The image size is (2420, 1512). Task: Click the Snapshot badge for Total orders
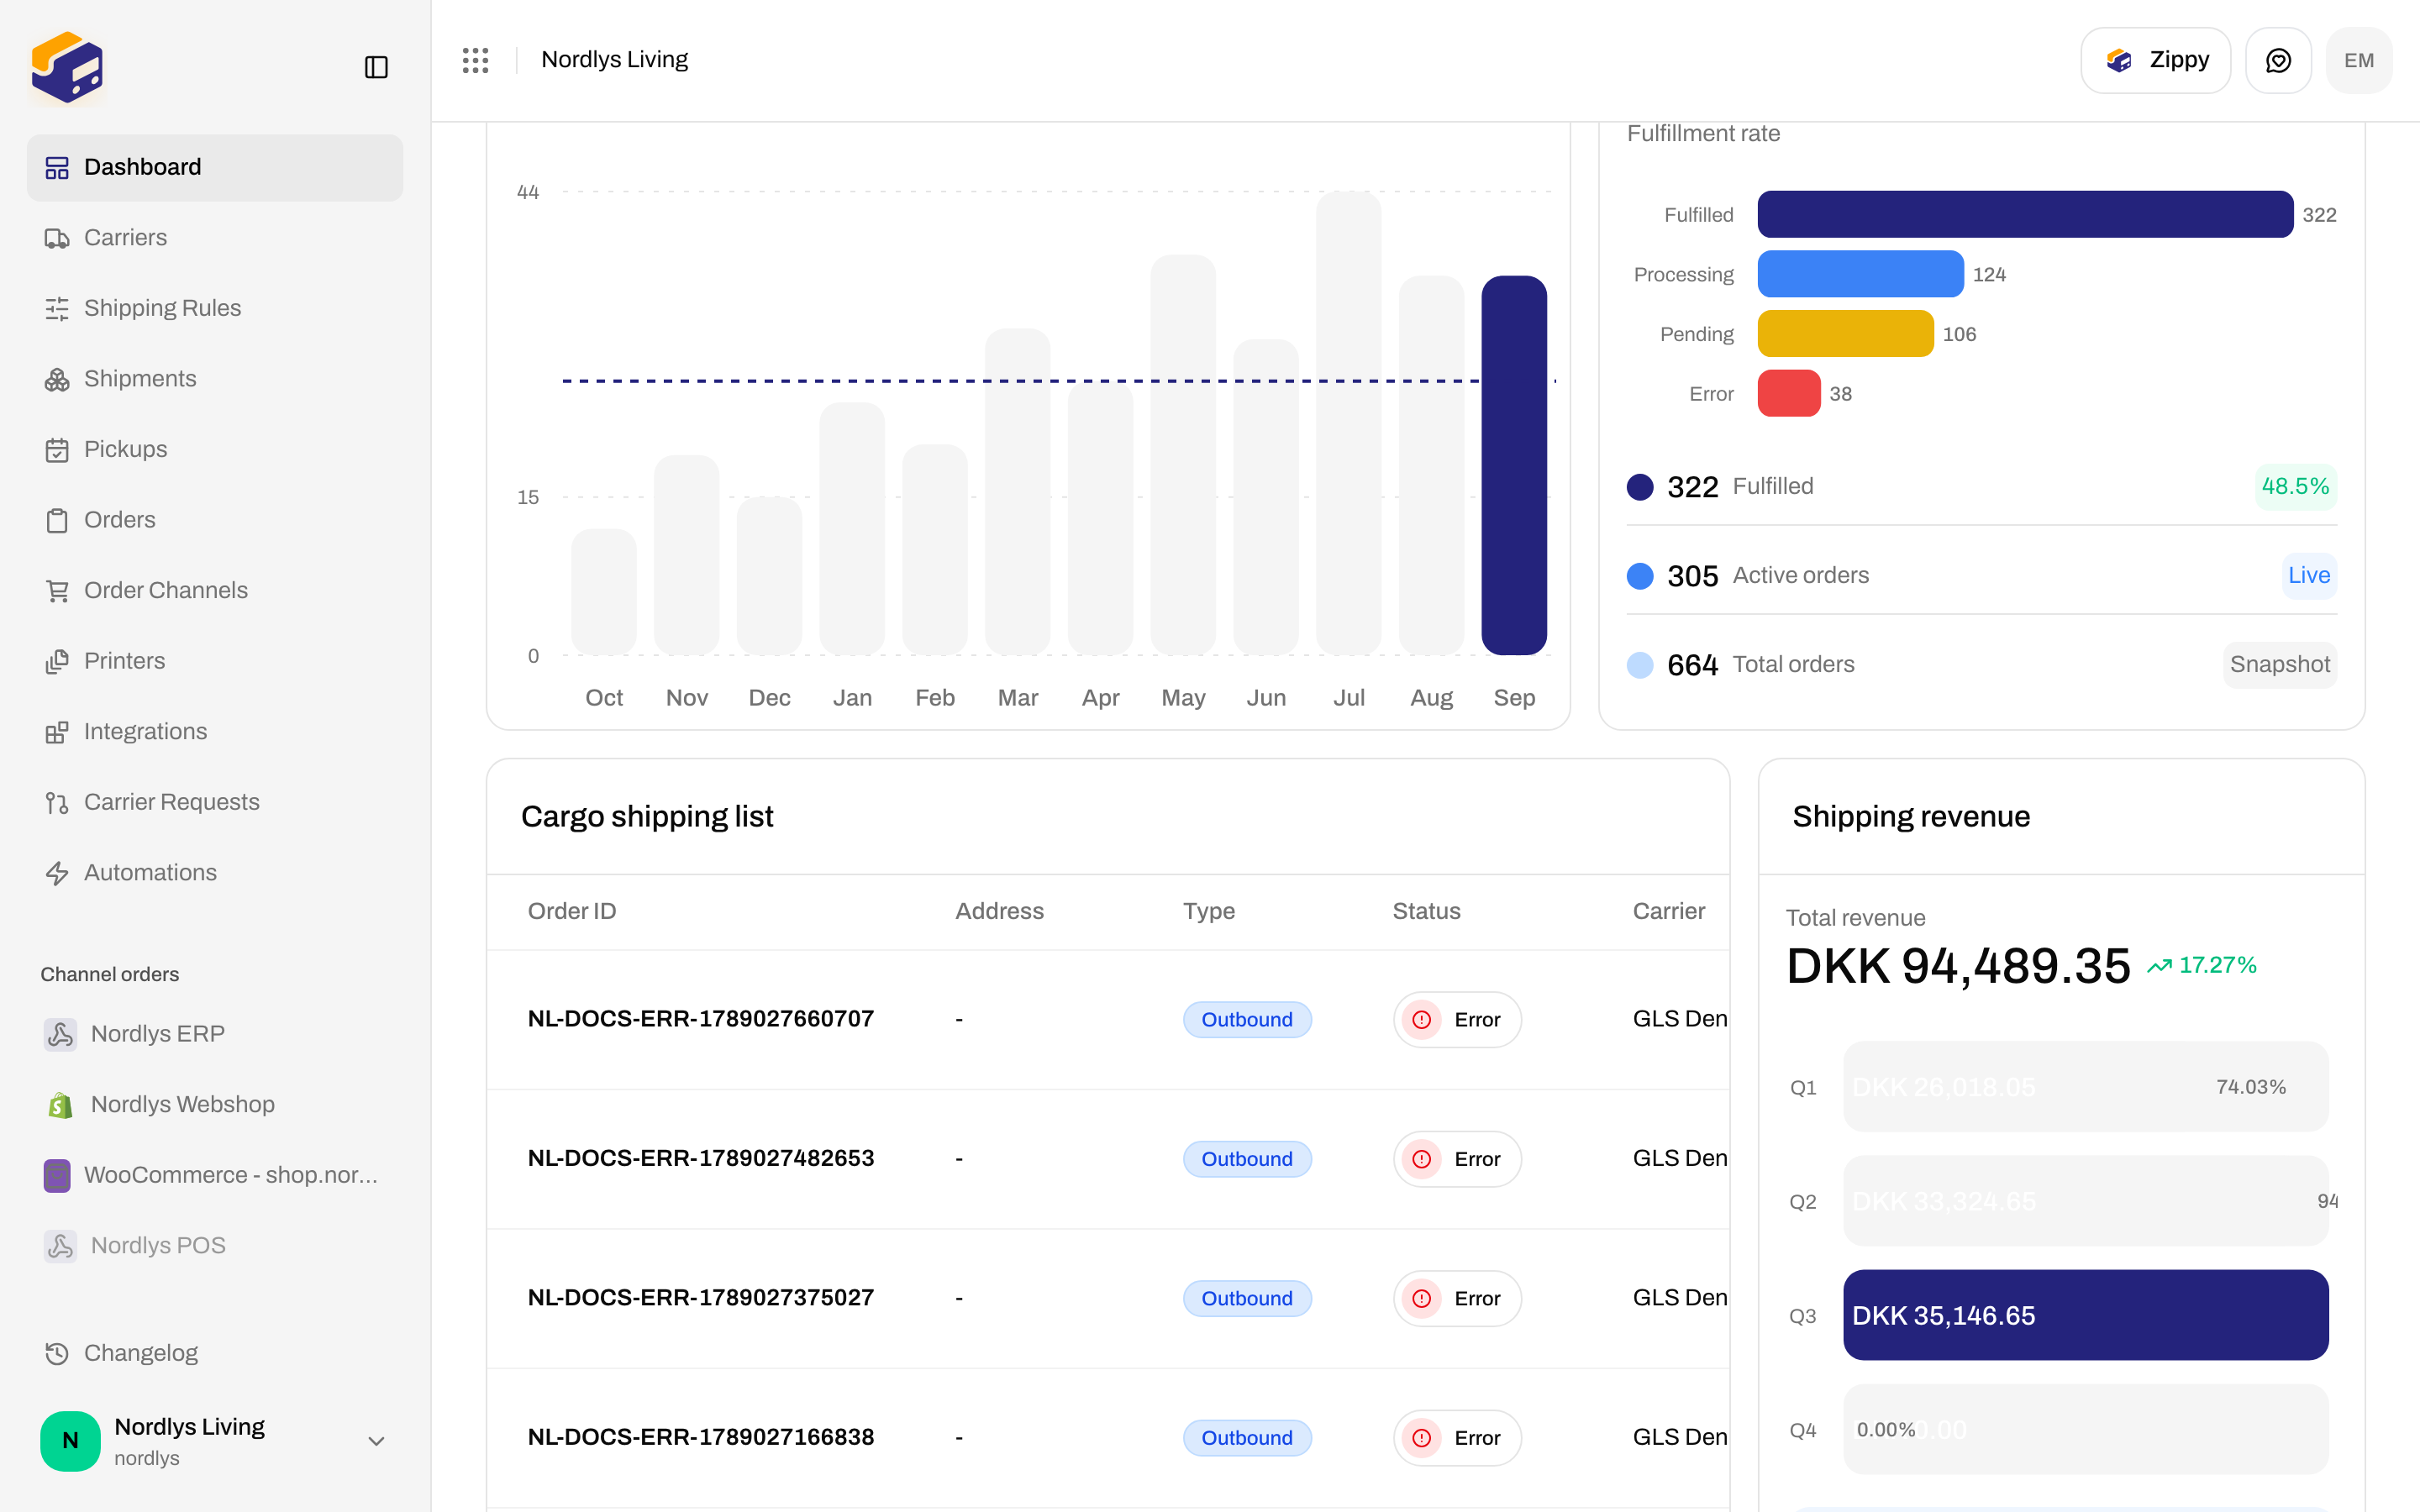[x=2279, y=665]
